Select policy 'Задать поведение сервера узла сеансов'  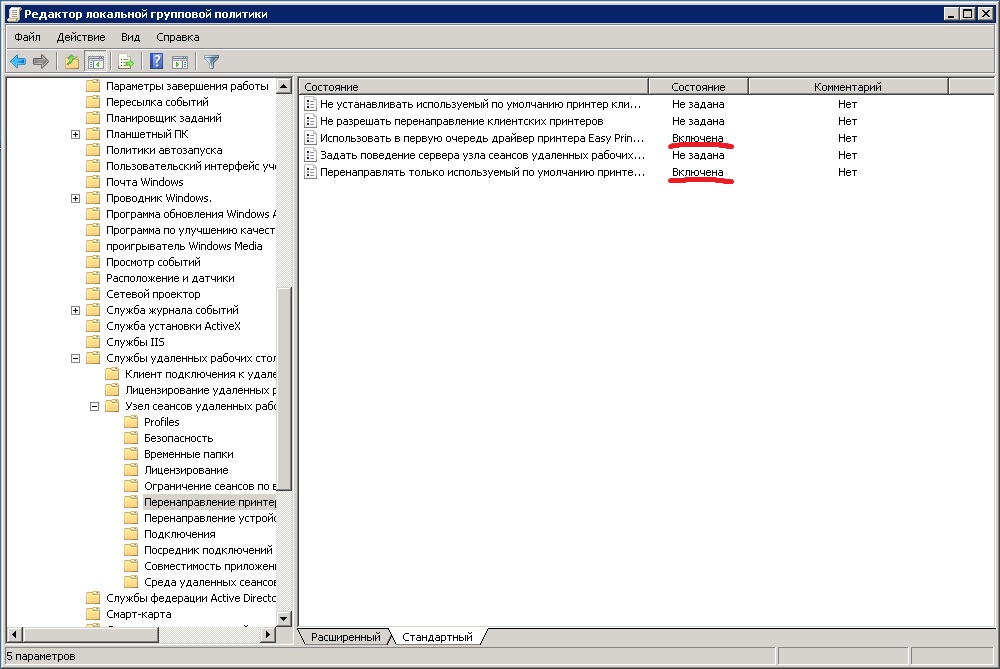coord(482,155)
